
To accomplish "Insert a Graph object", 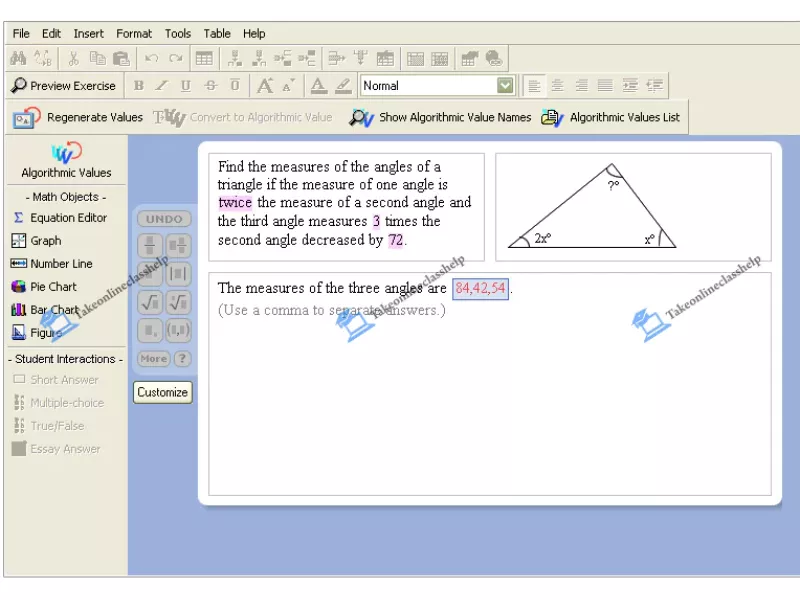I will pyautogui.click(x=36, y=241).
